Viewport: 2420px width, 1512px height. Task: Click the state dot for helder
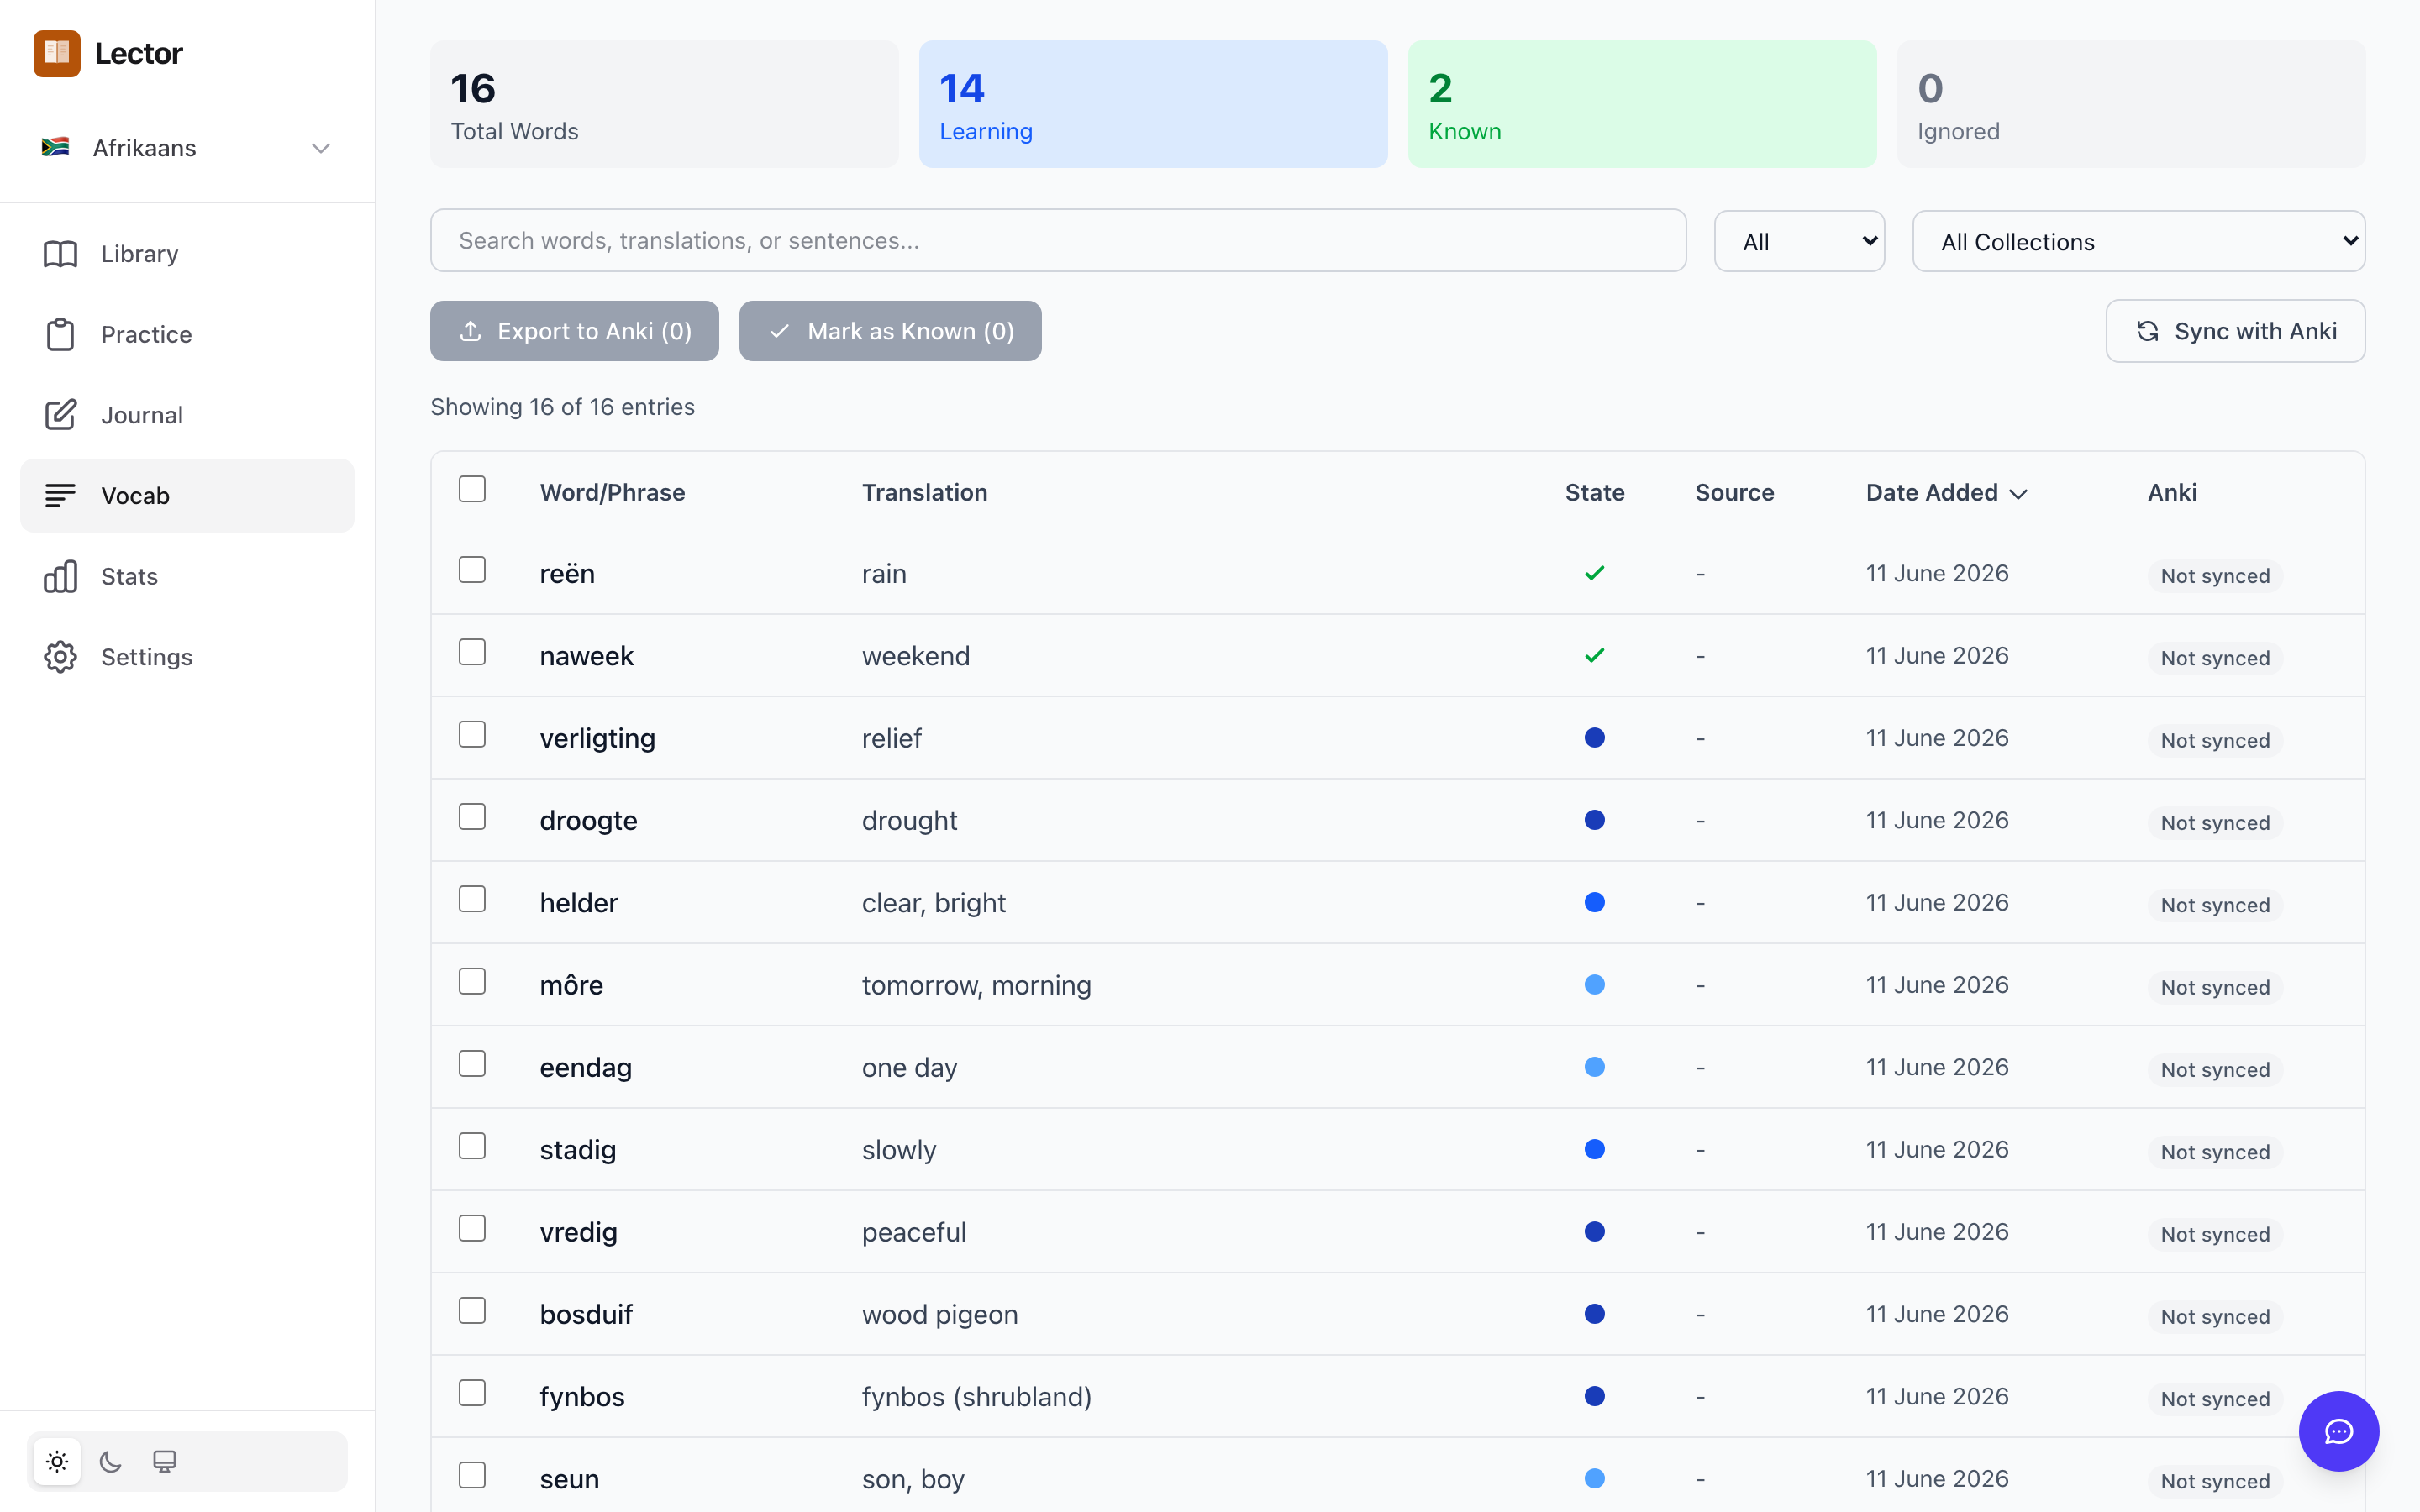coord(1595,902)
